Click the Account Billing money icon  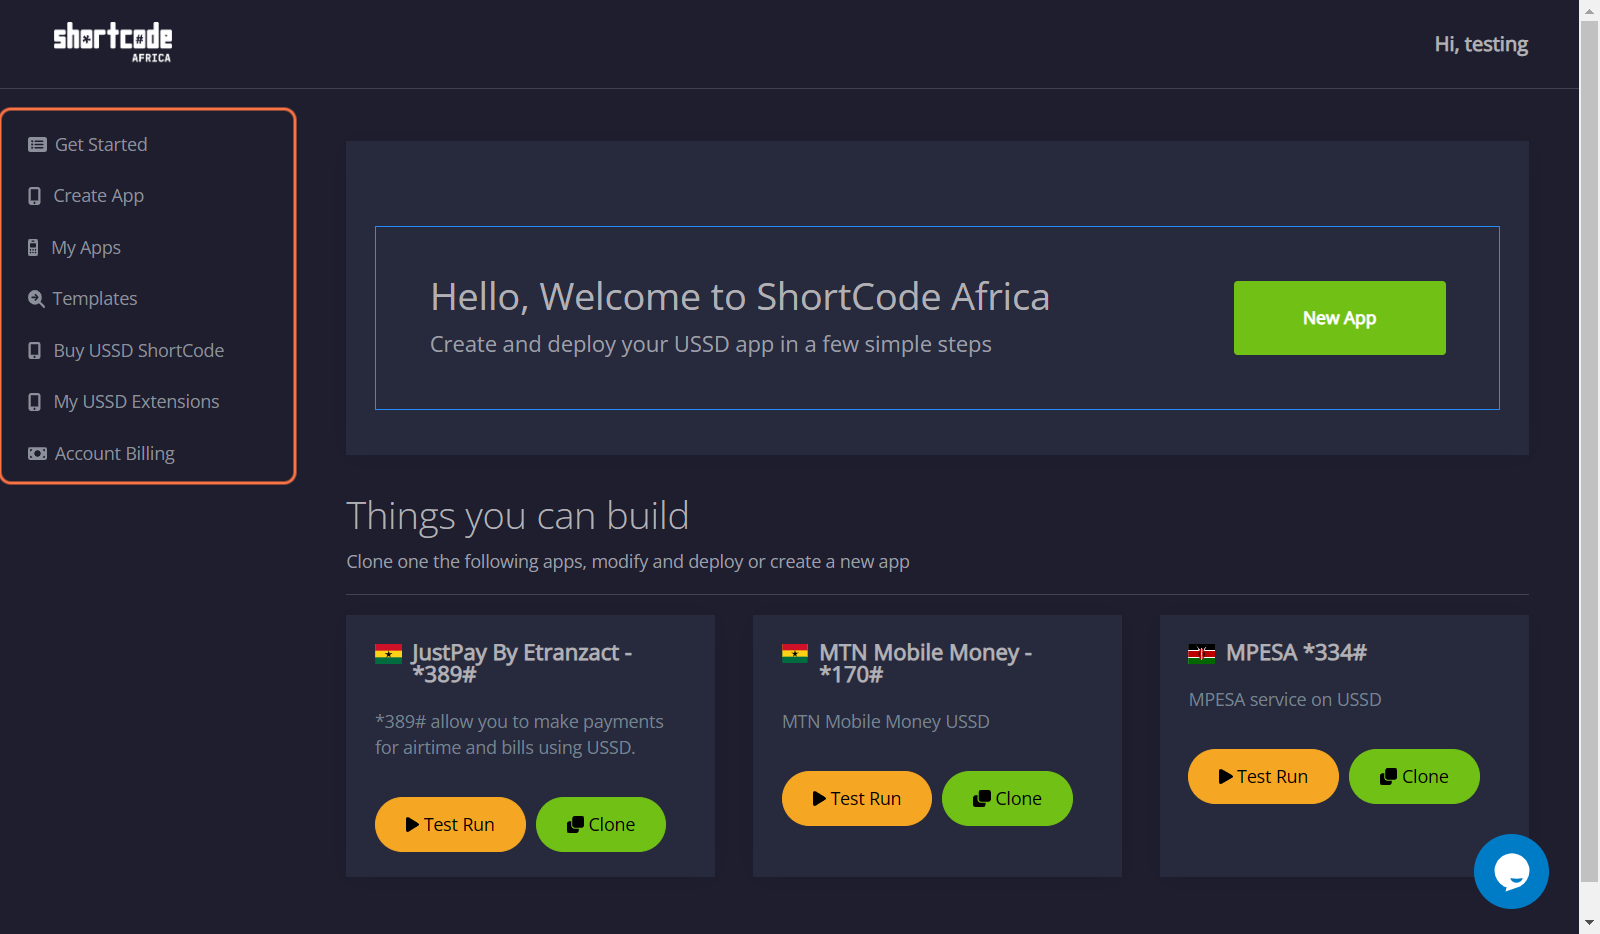(x=37, y=454)
